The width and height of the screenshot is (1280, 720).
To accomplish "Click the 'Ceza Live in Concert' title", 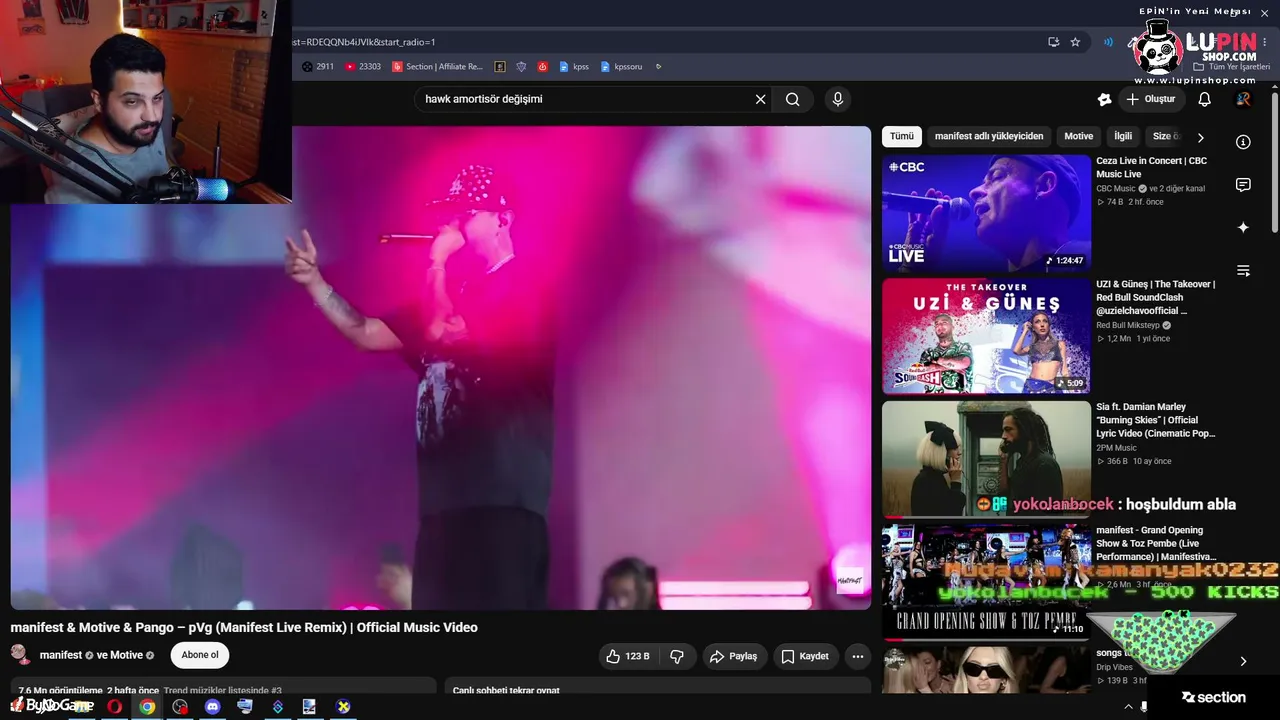I will pos(1151,167).
